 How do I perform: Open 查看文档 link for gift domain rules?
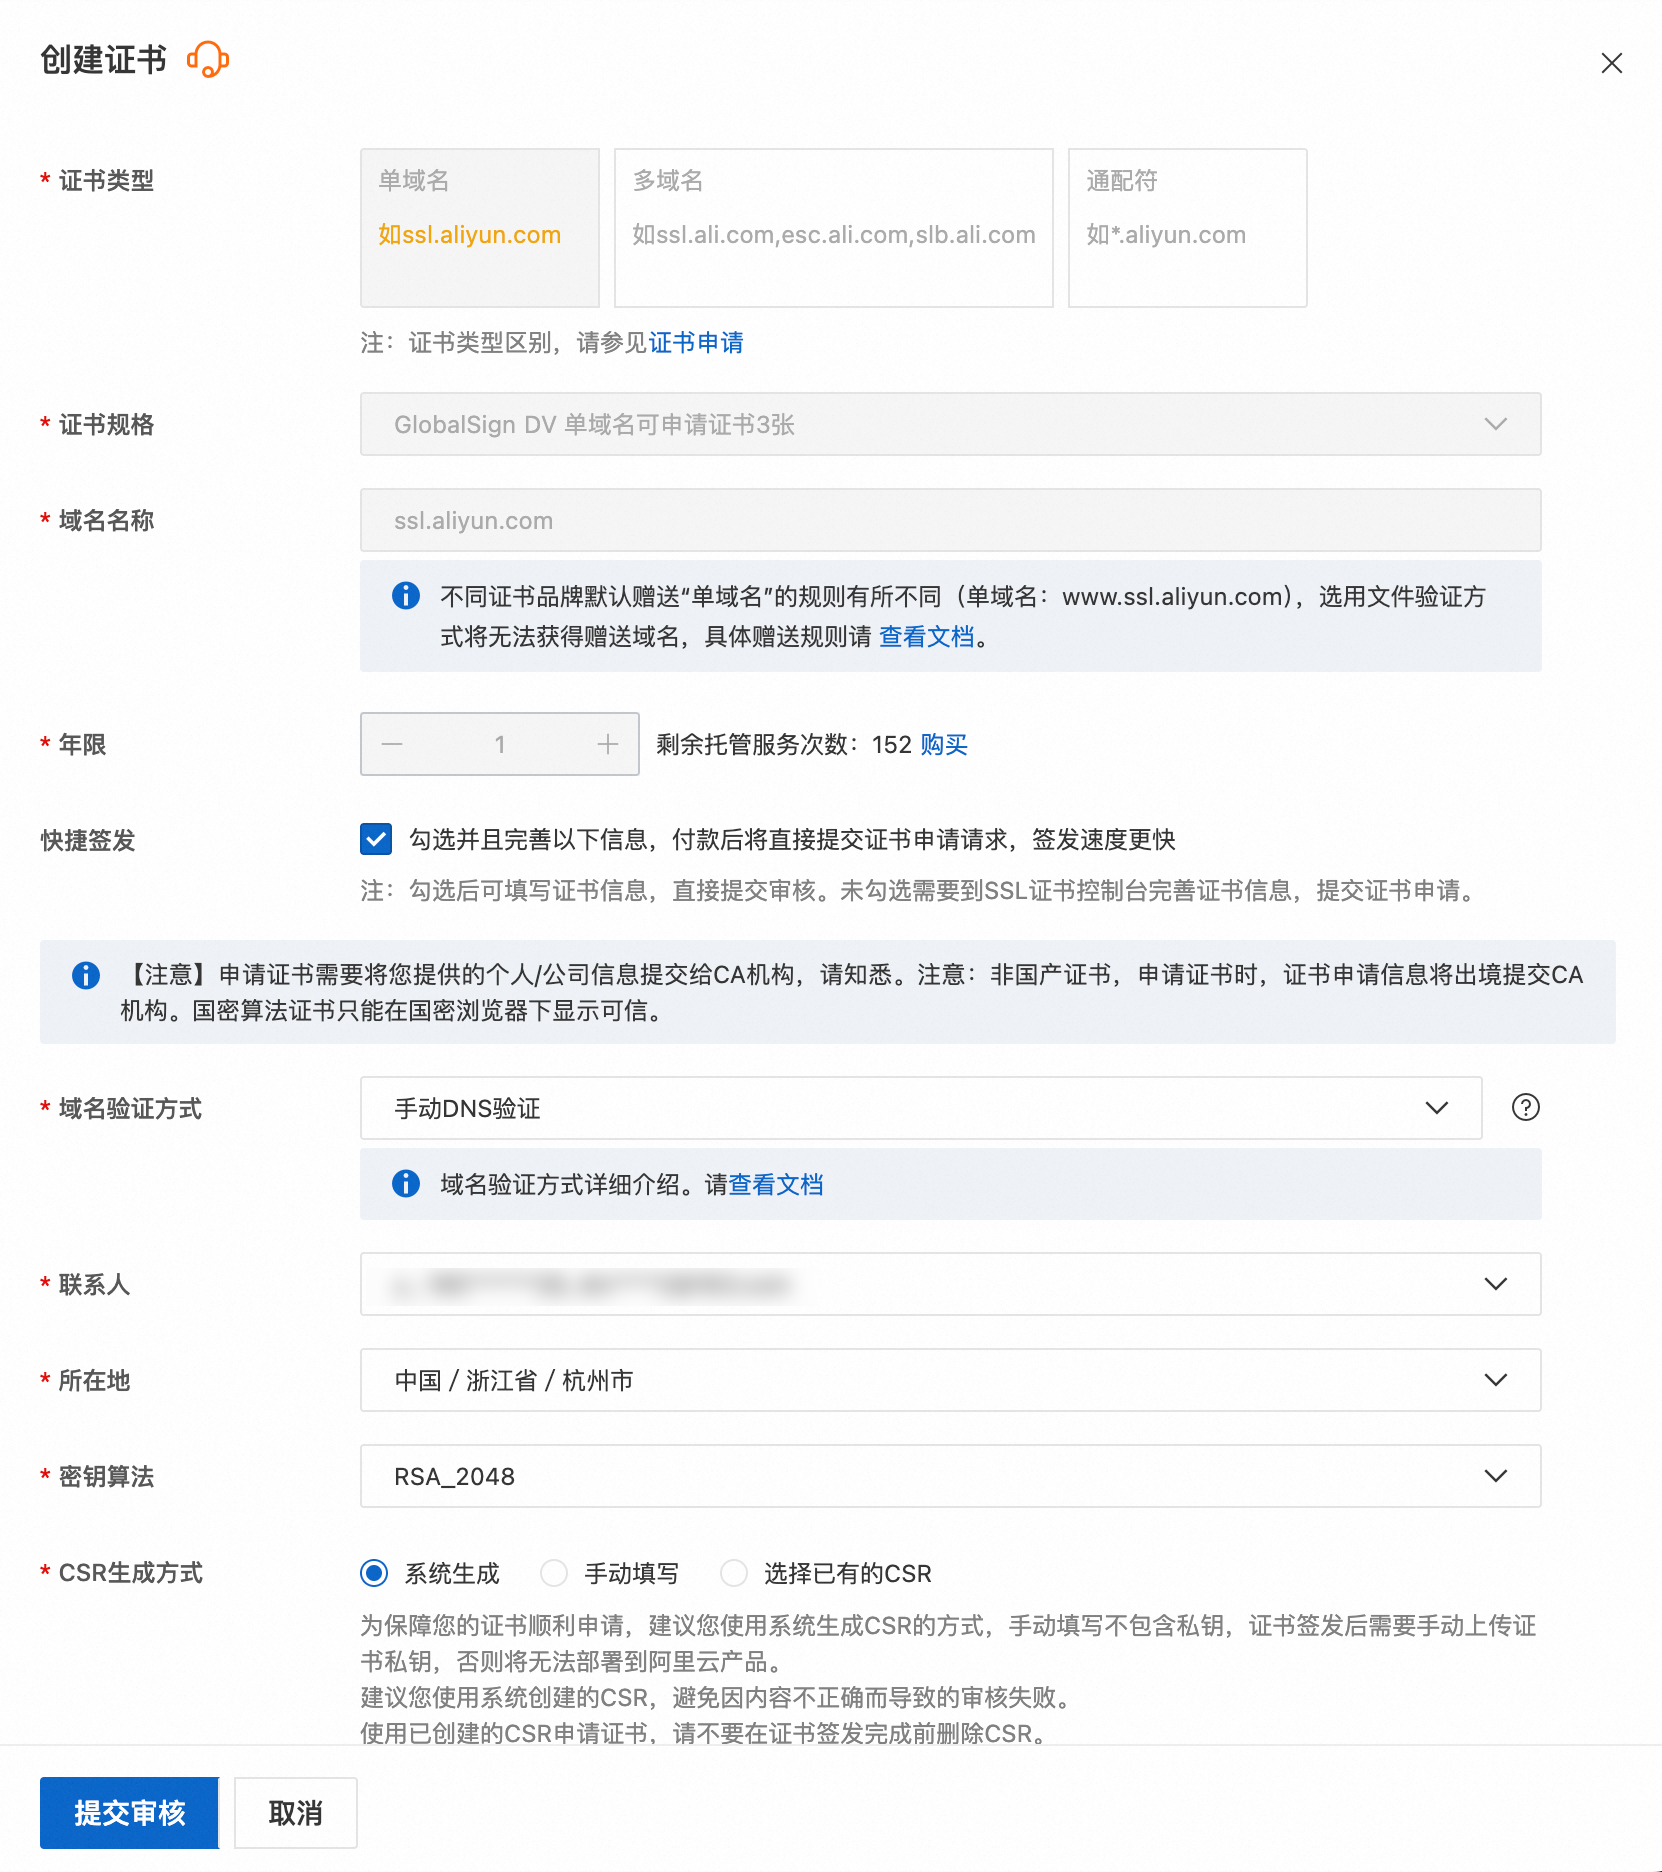tap(926, 637)
